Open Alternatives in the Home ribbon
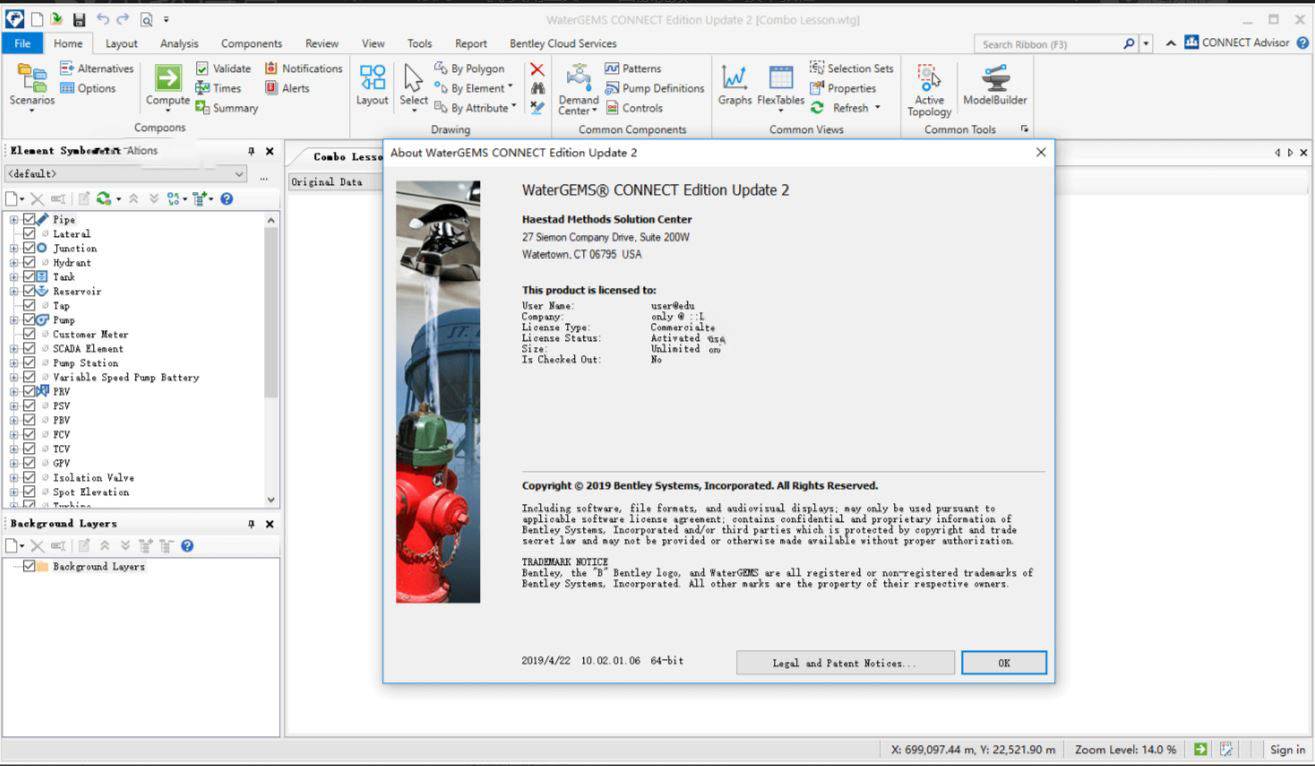This screenshot has width=1315, height=766. click(x=96, y=69)
